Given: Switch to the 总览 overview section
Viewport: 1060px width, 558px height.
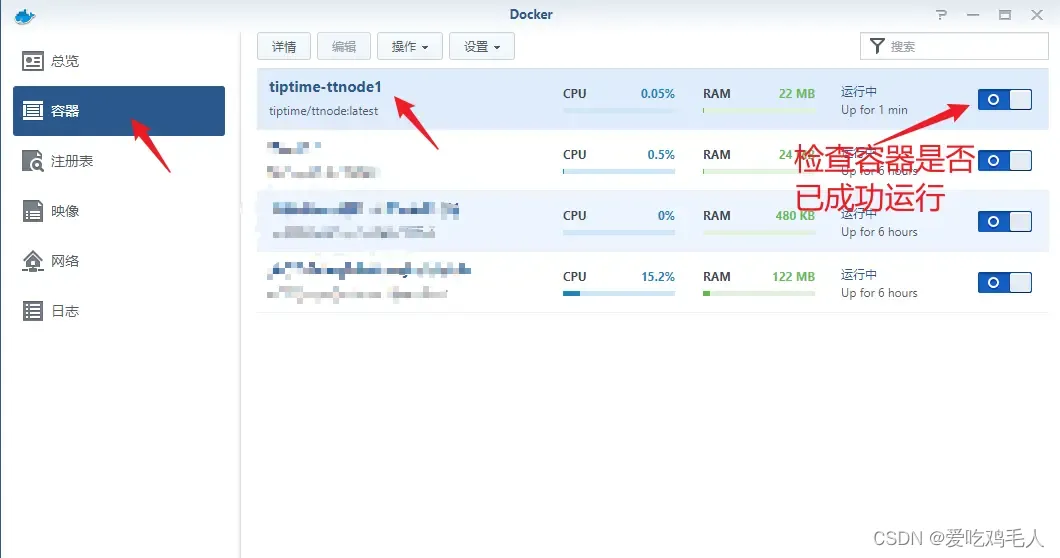Looking at the screenshot, I should tap(119, 61).
